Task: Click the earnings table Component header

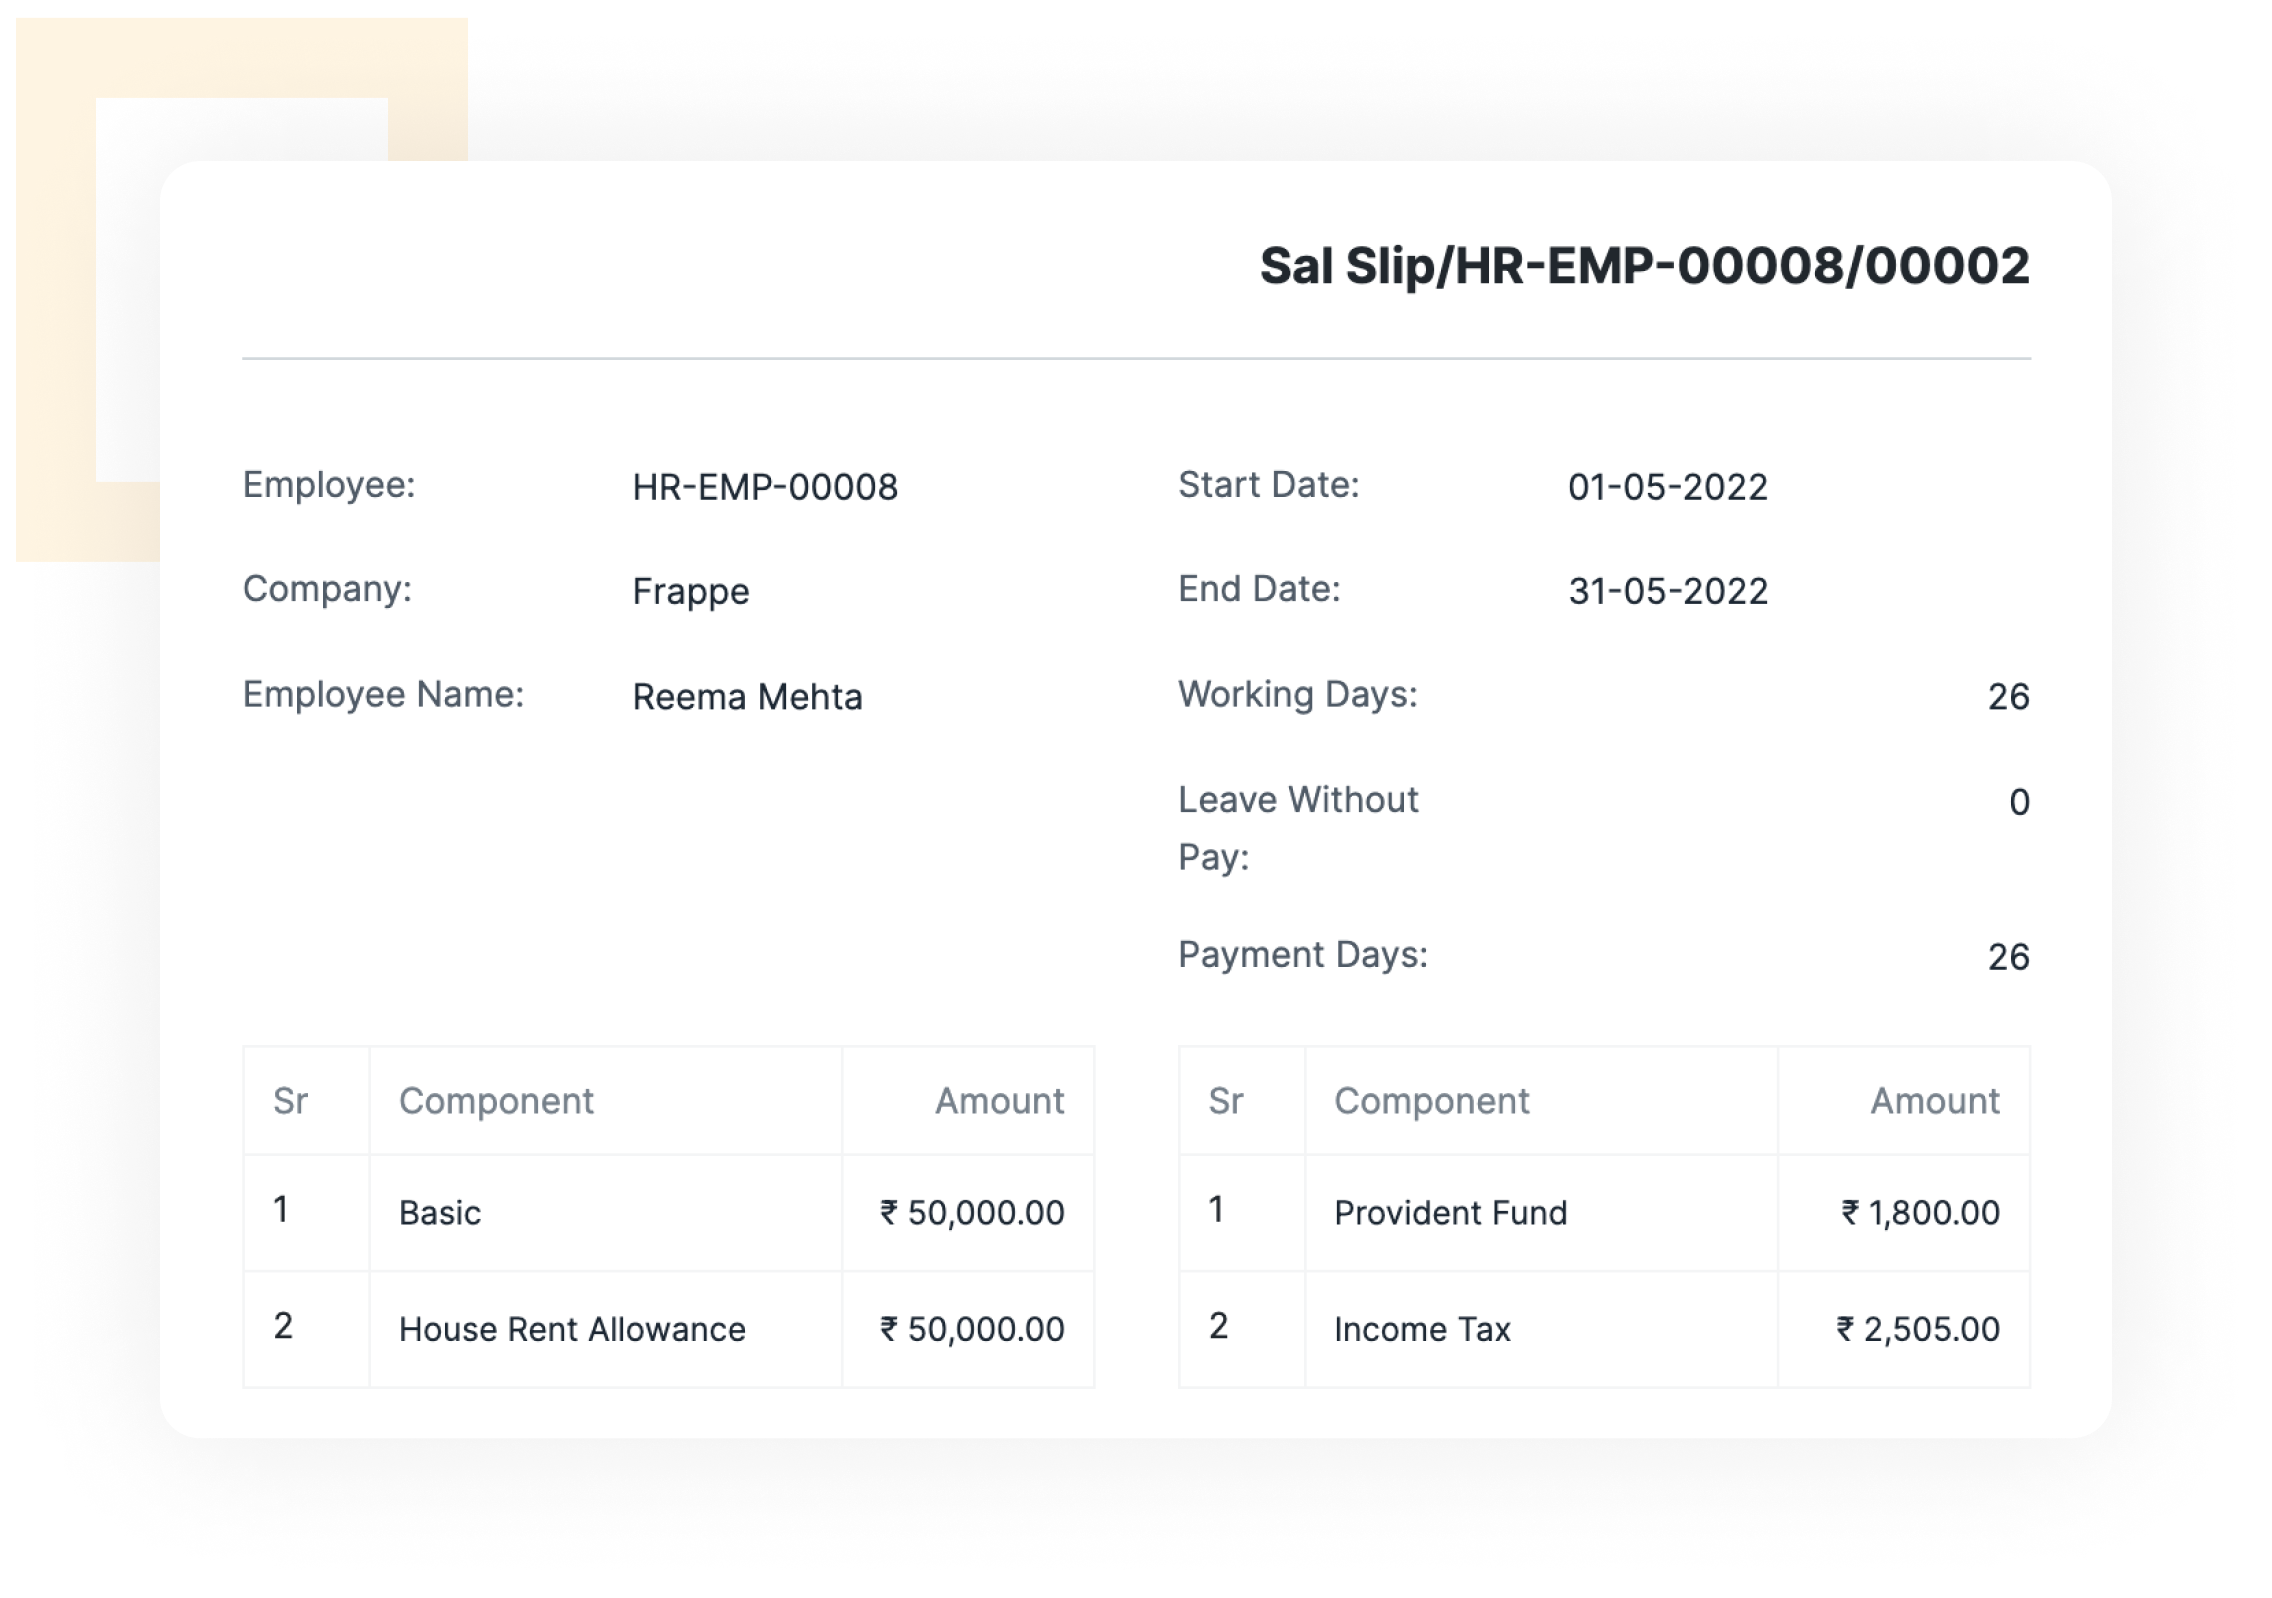Action: pos(496,1101)
